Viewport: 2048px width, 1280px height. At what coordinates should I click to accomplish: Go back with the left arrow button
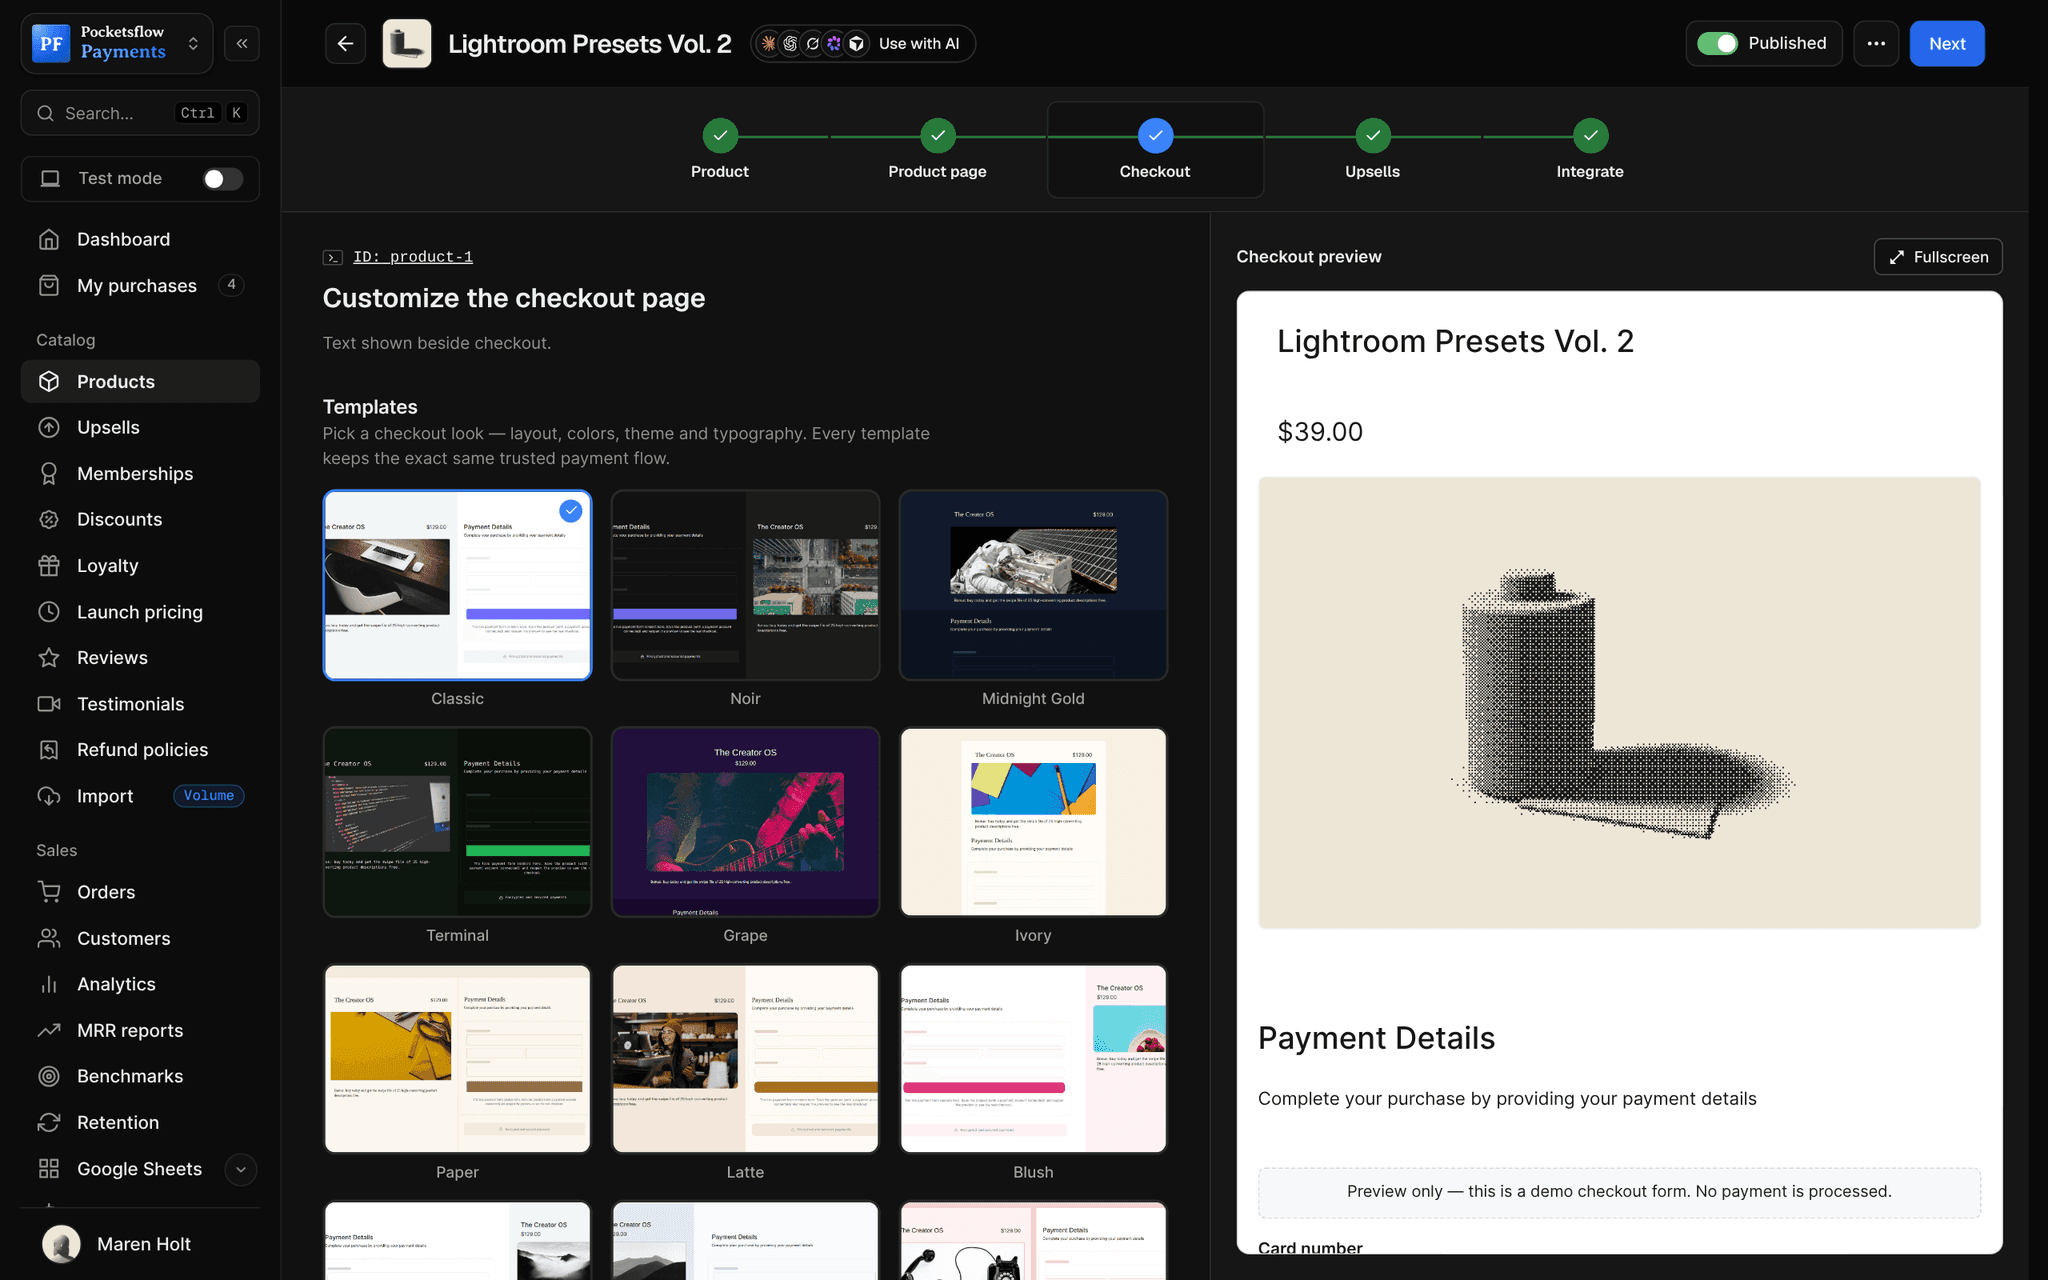tap(345, 43)
